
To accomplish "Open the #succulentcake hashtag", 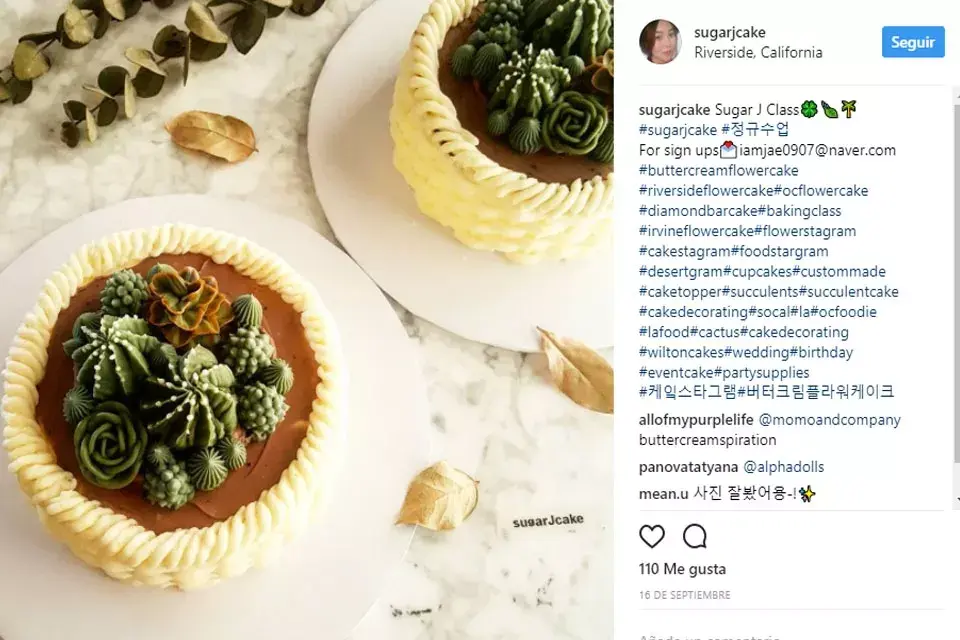I will pyautogui.click(x=849, y=292).
